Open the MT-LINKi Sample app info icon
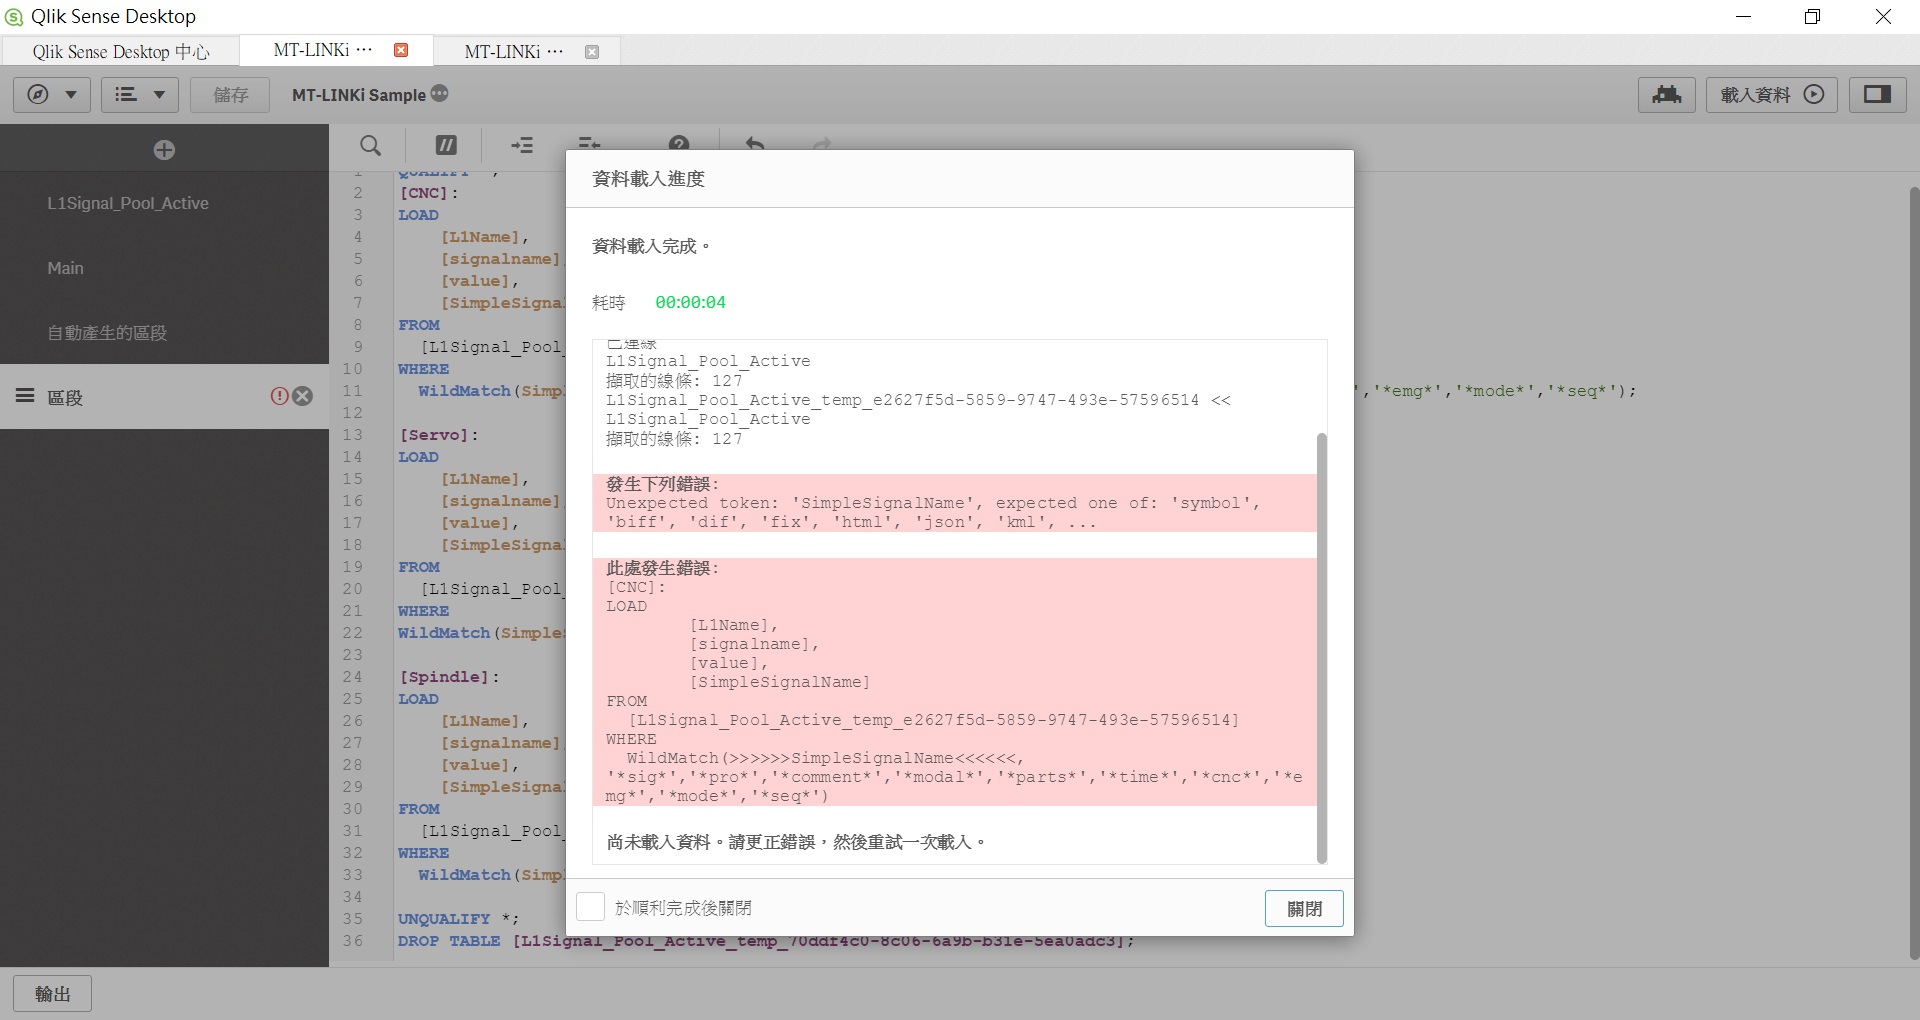The width and height of the screenshot is (1920, 1020). (x=440, y=94)
